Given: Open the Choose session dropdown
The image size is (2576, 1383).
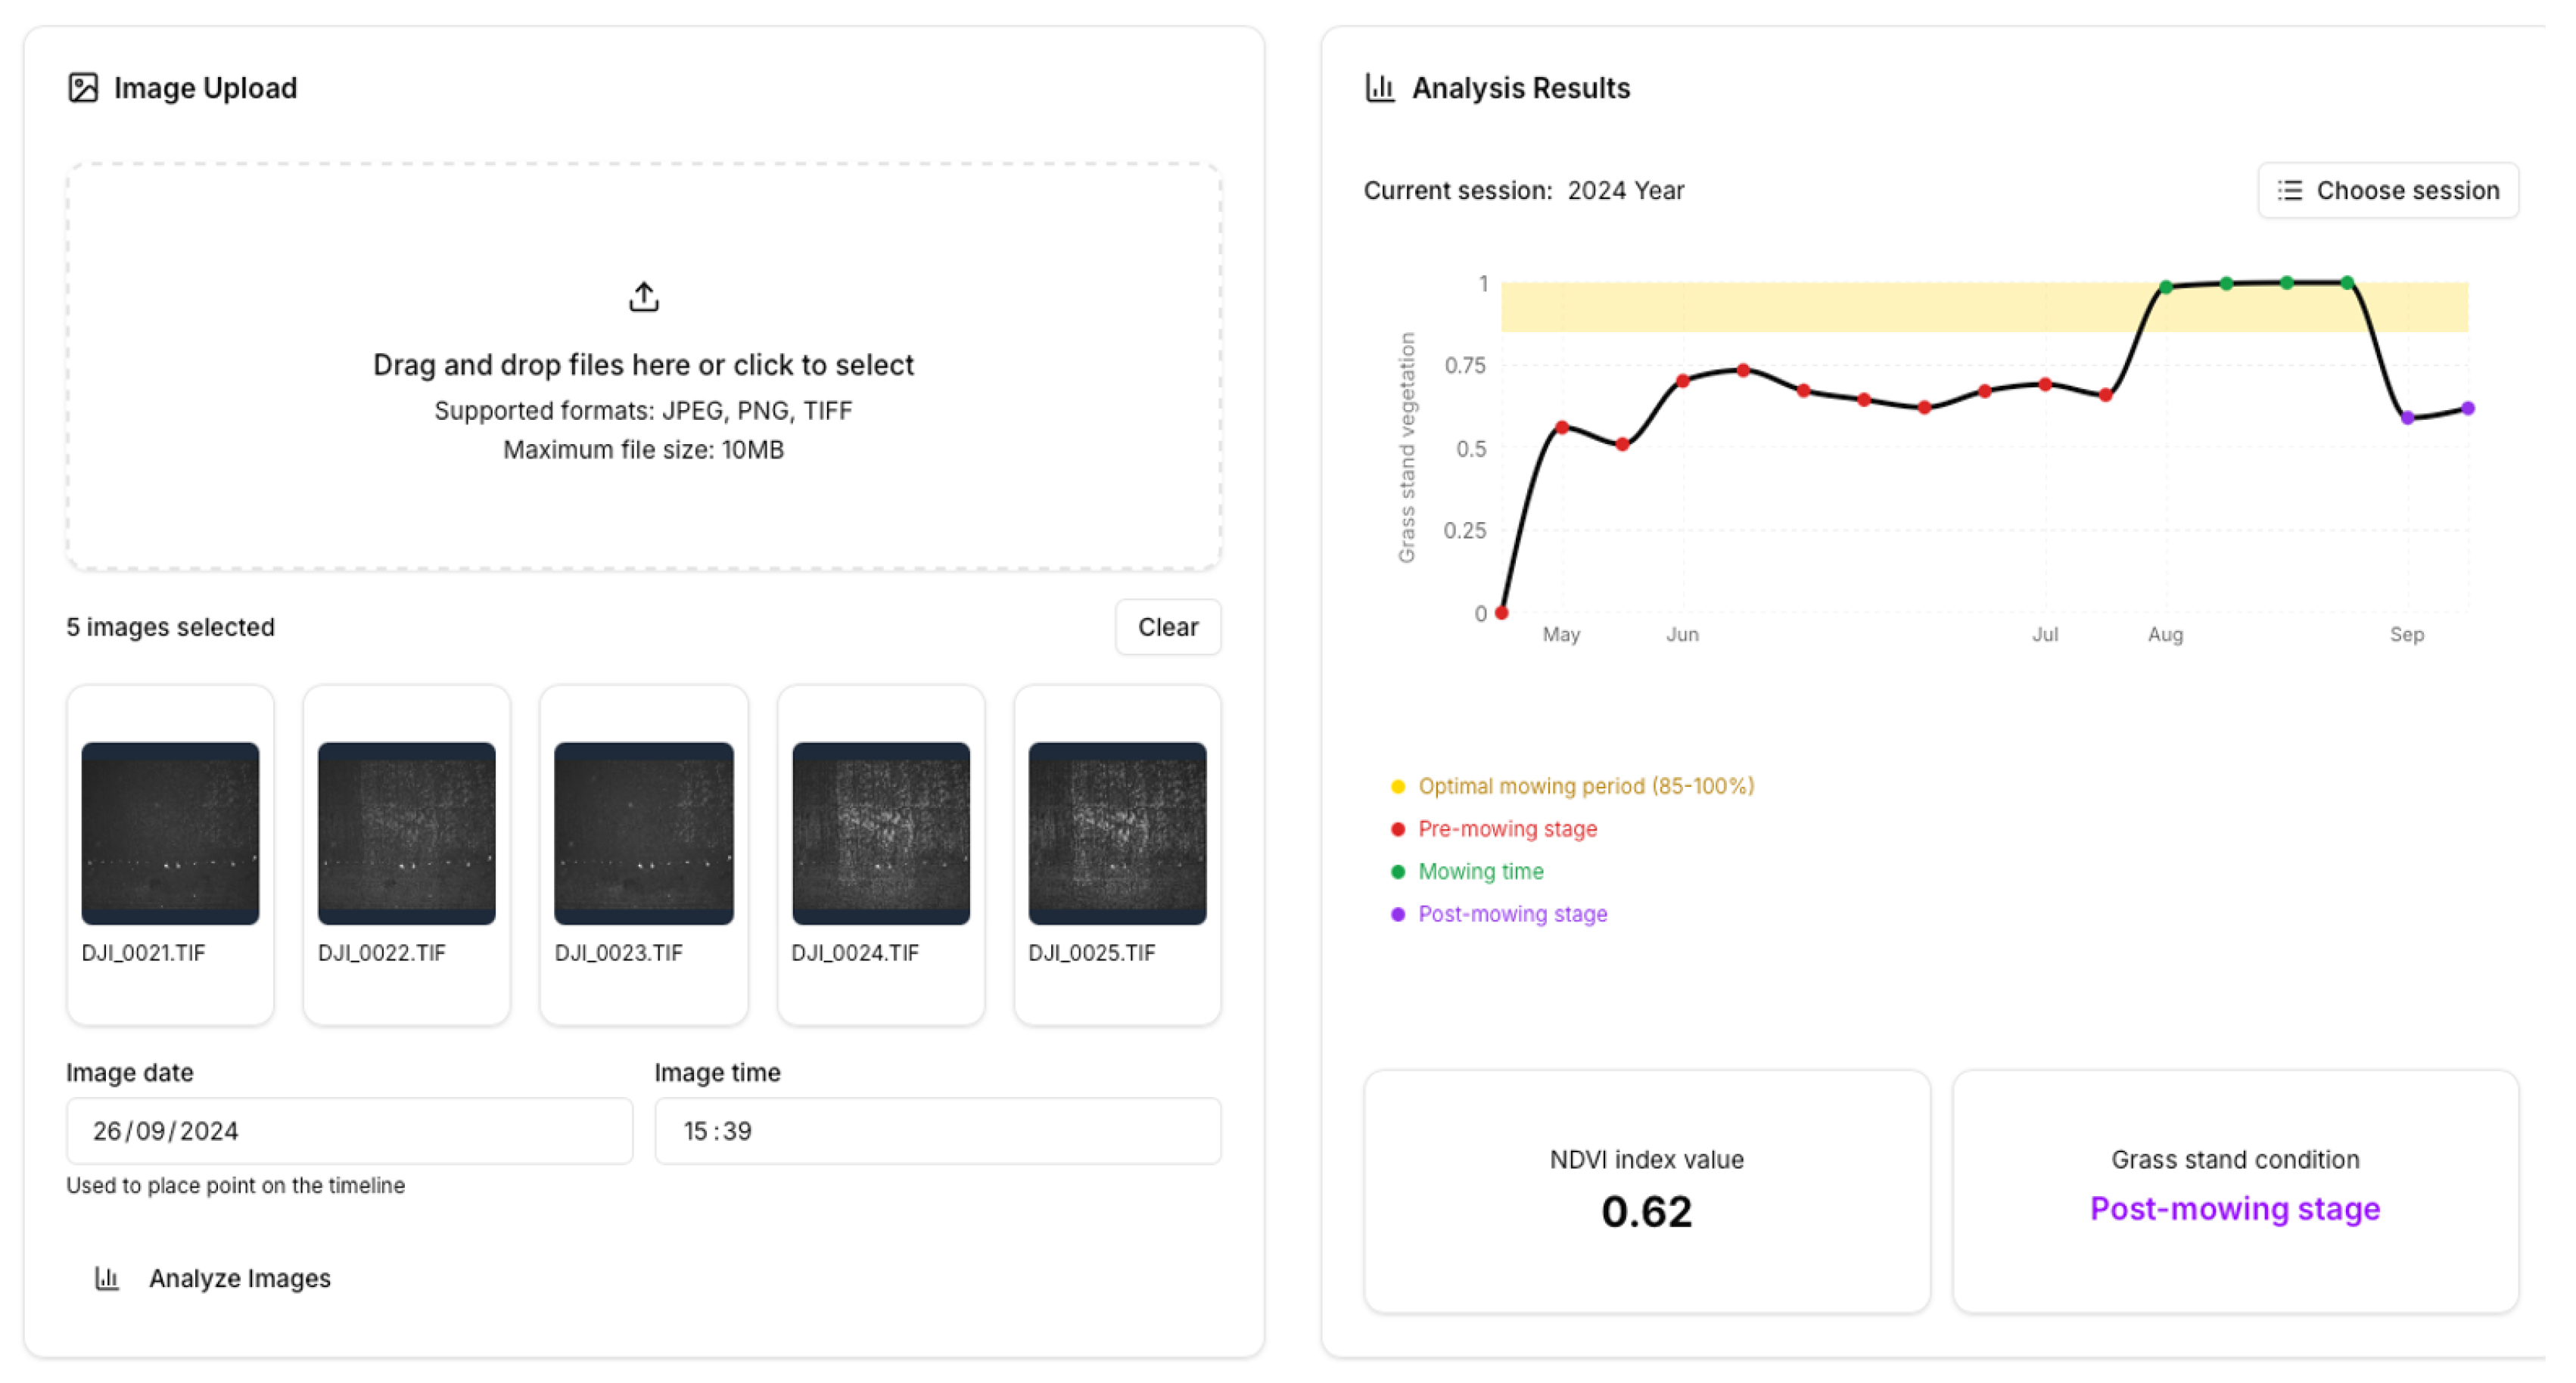Looking at the screenshot, I should (x=2387, y=191).
